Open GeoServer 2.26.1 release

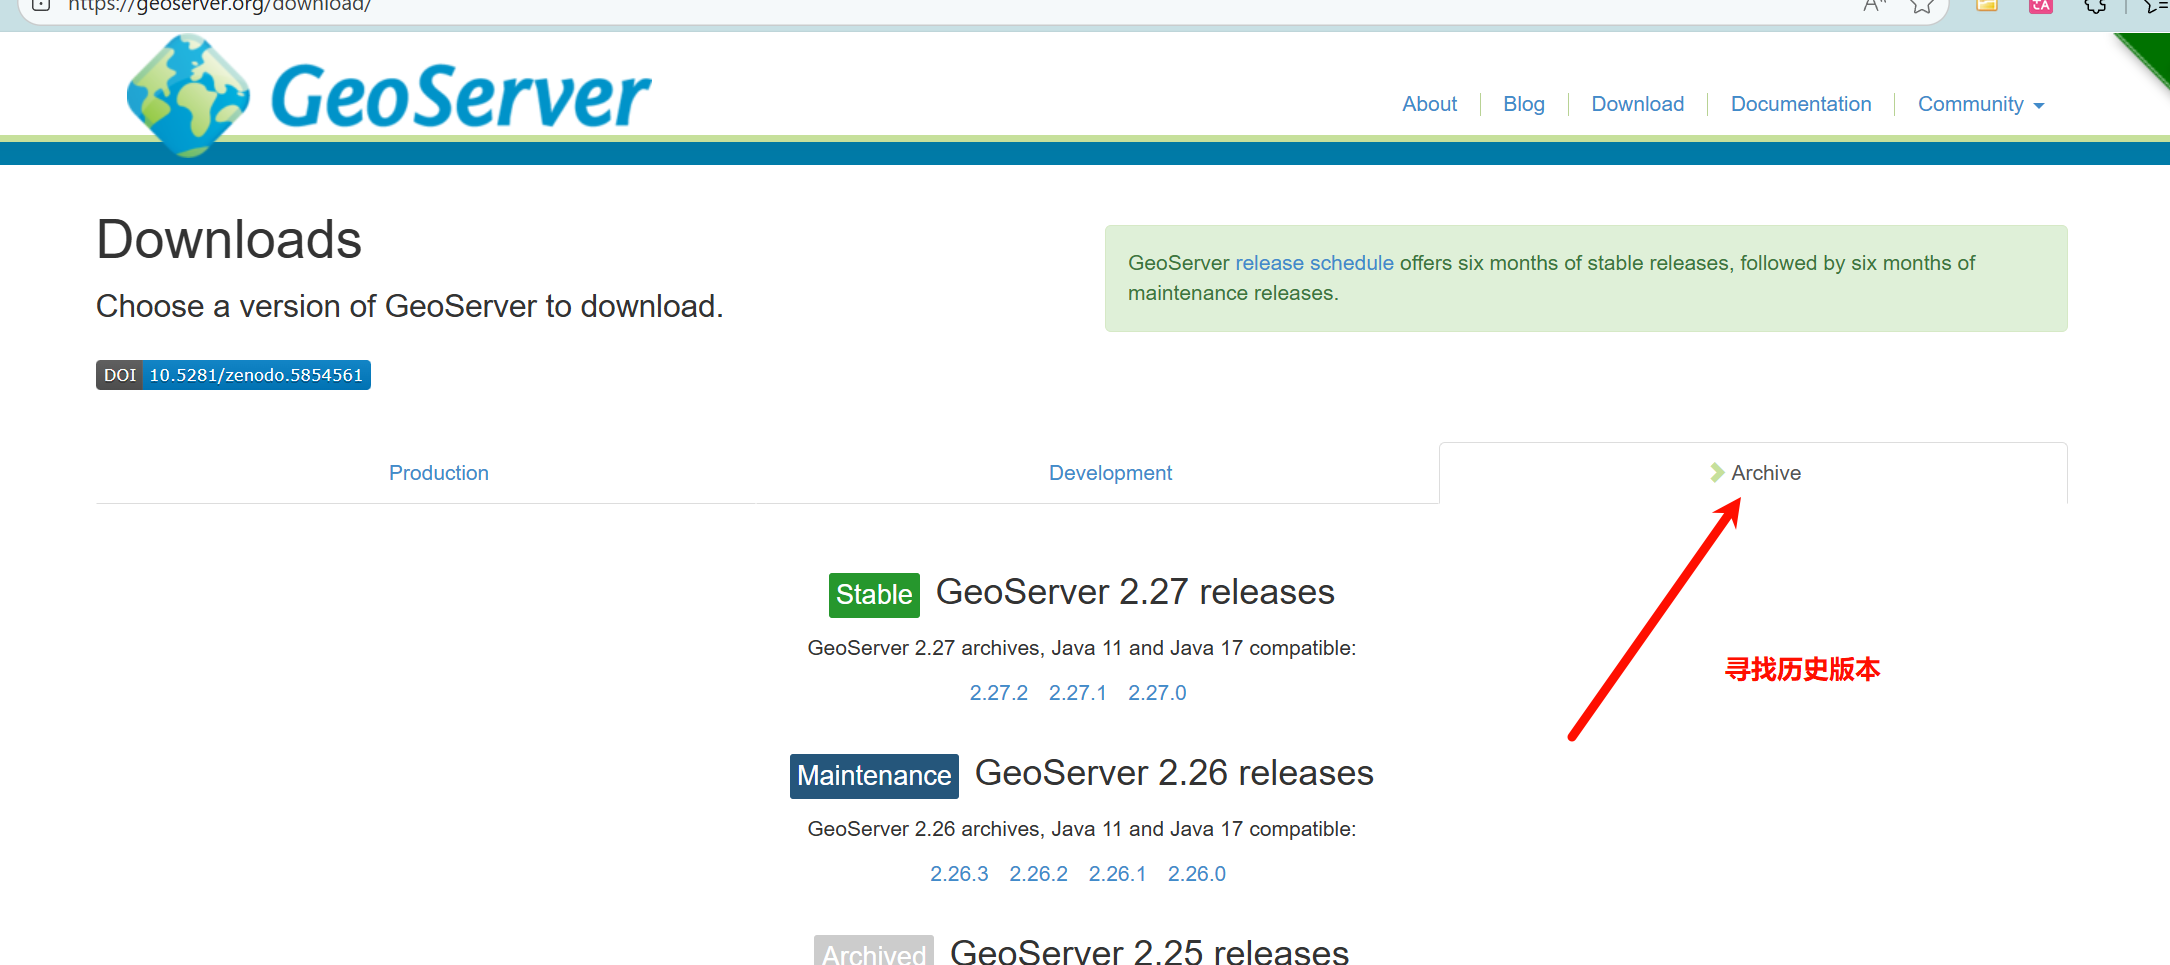(1117, 874)
